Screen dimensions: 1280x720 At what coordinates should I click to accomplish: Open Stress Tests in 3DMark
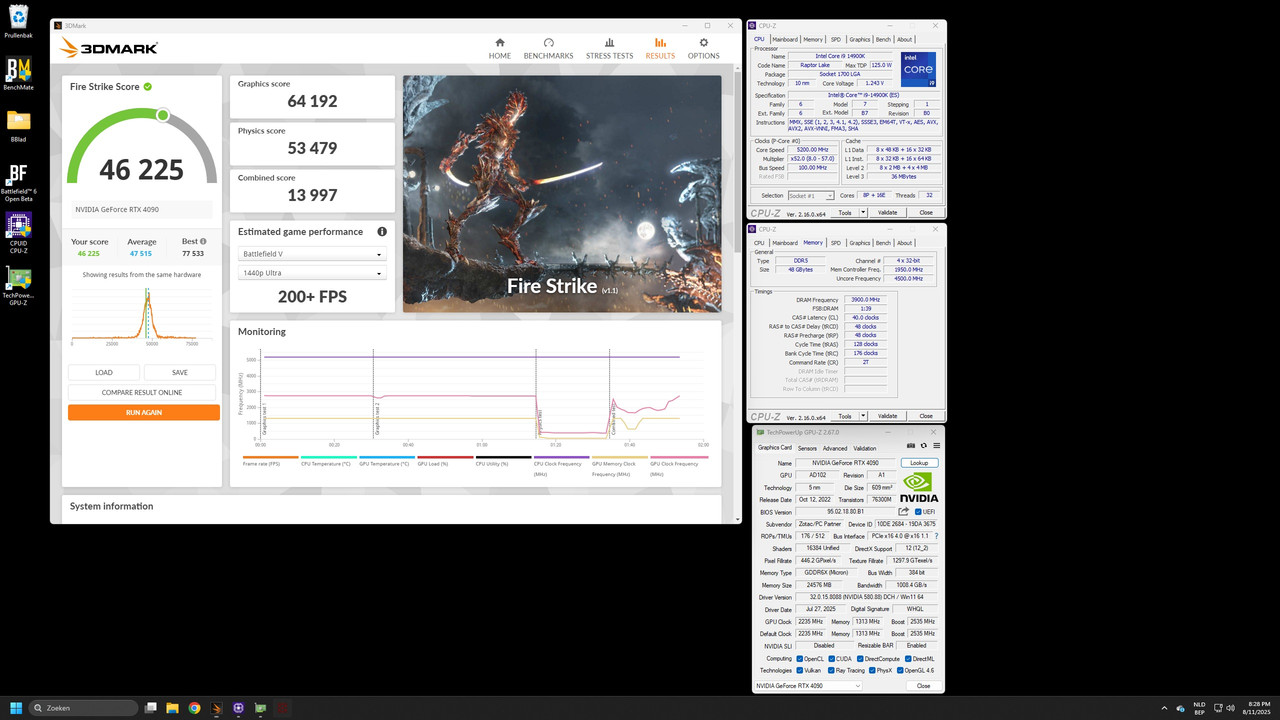[x=609, y=48]
